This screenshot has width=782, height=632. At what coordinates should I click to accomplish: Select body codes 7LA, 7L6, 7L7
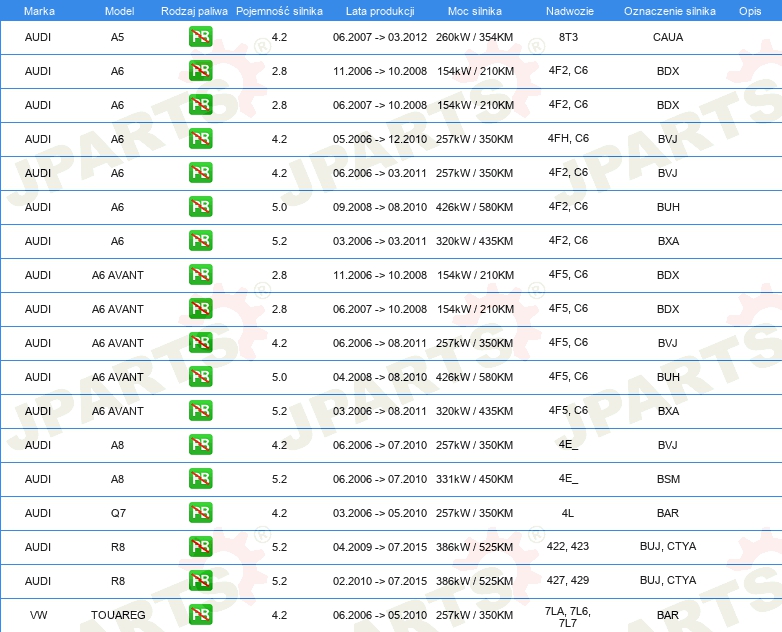pos(568,617)
